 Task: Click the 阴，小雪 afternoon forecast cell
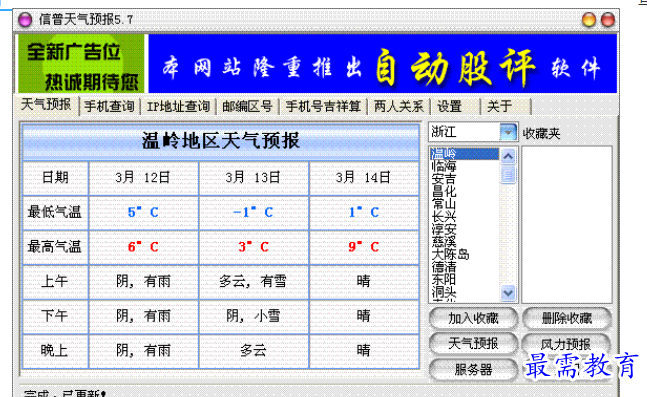point(253,317)
